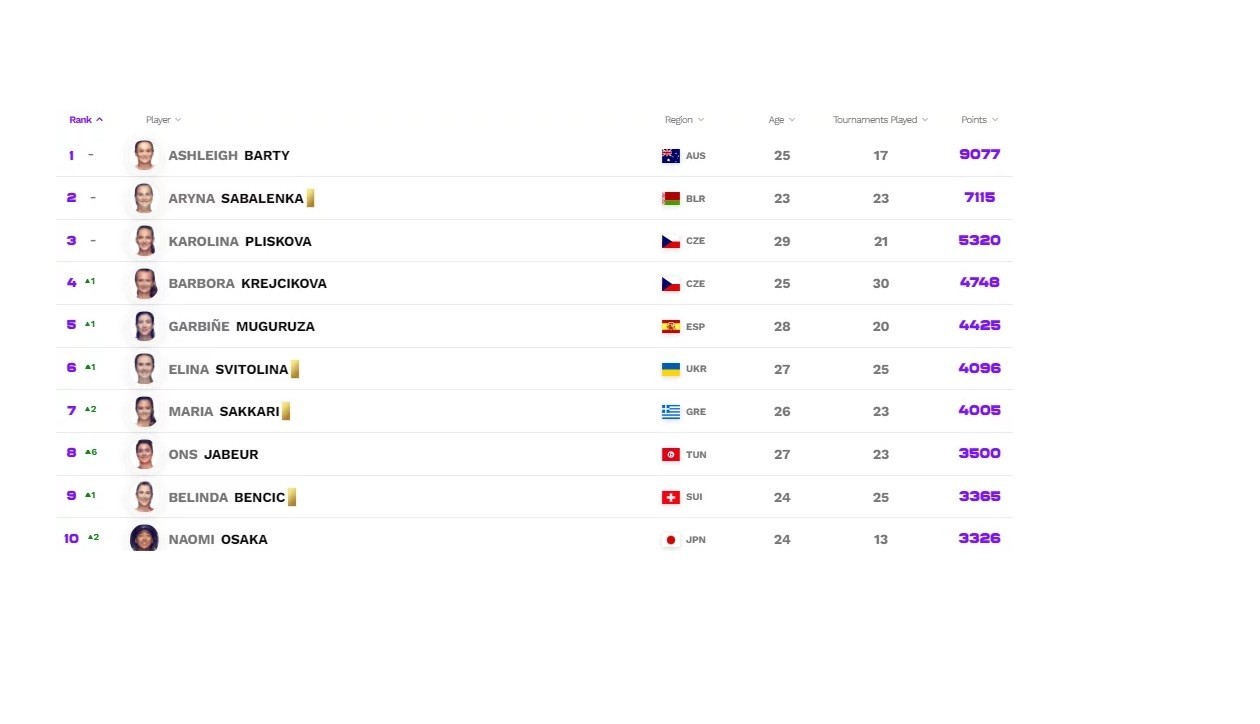Click the Belarus flag icon beside BLR
The height and width of the screenshot is (724, 1260).
[x=670, y=199]
